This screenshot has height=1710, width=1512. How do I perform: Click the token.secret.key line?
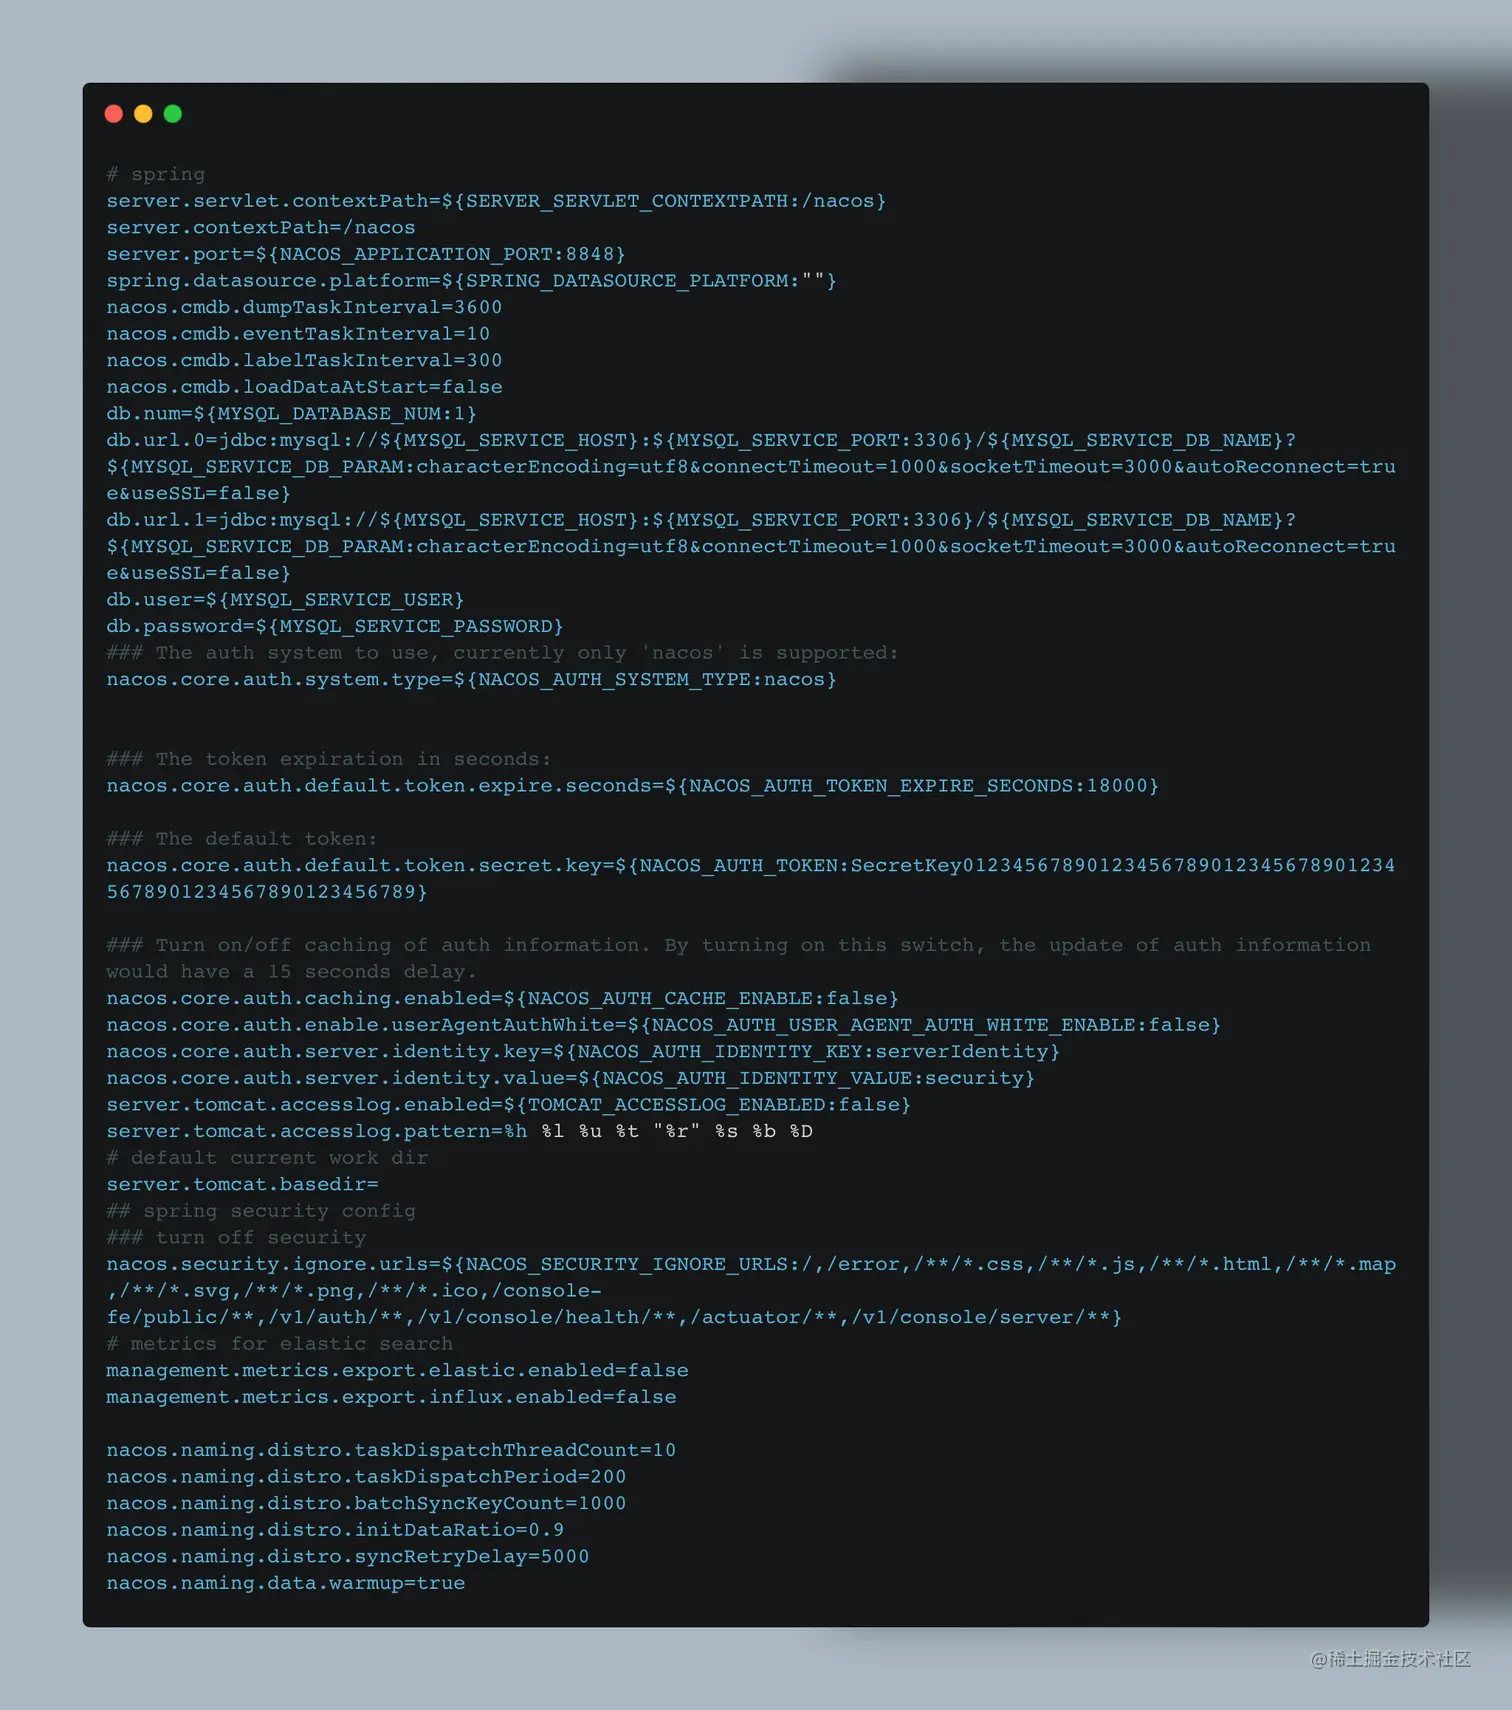point(751,879)
